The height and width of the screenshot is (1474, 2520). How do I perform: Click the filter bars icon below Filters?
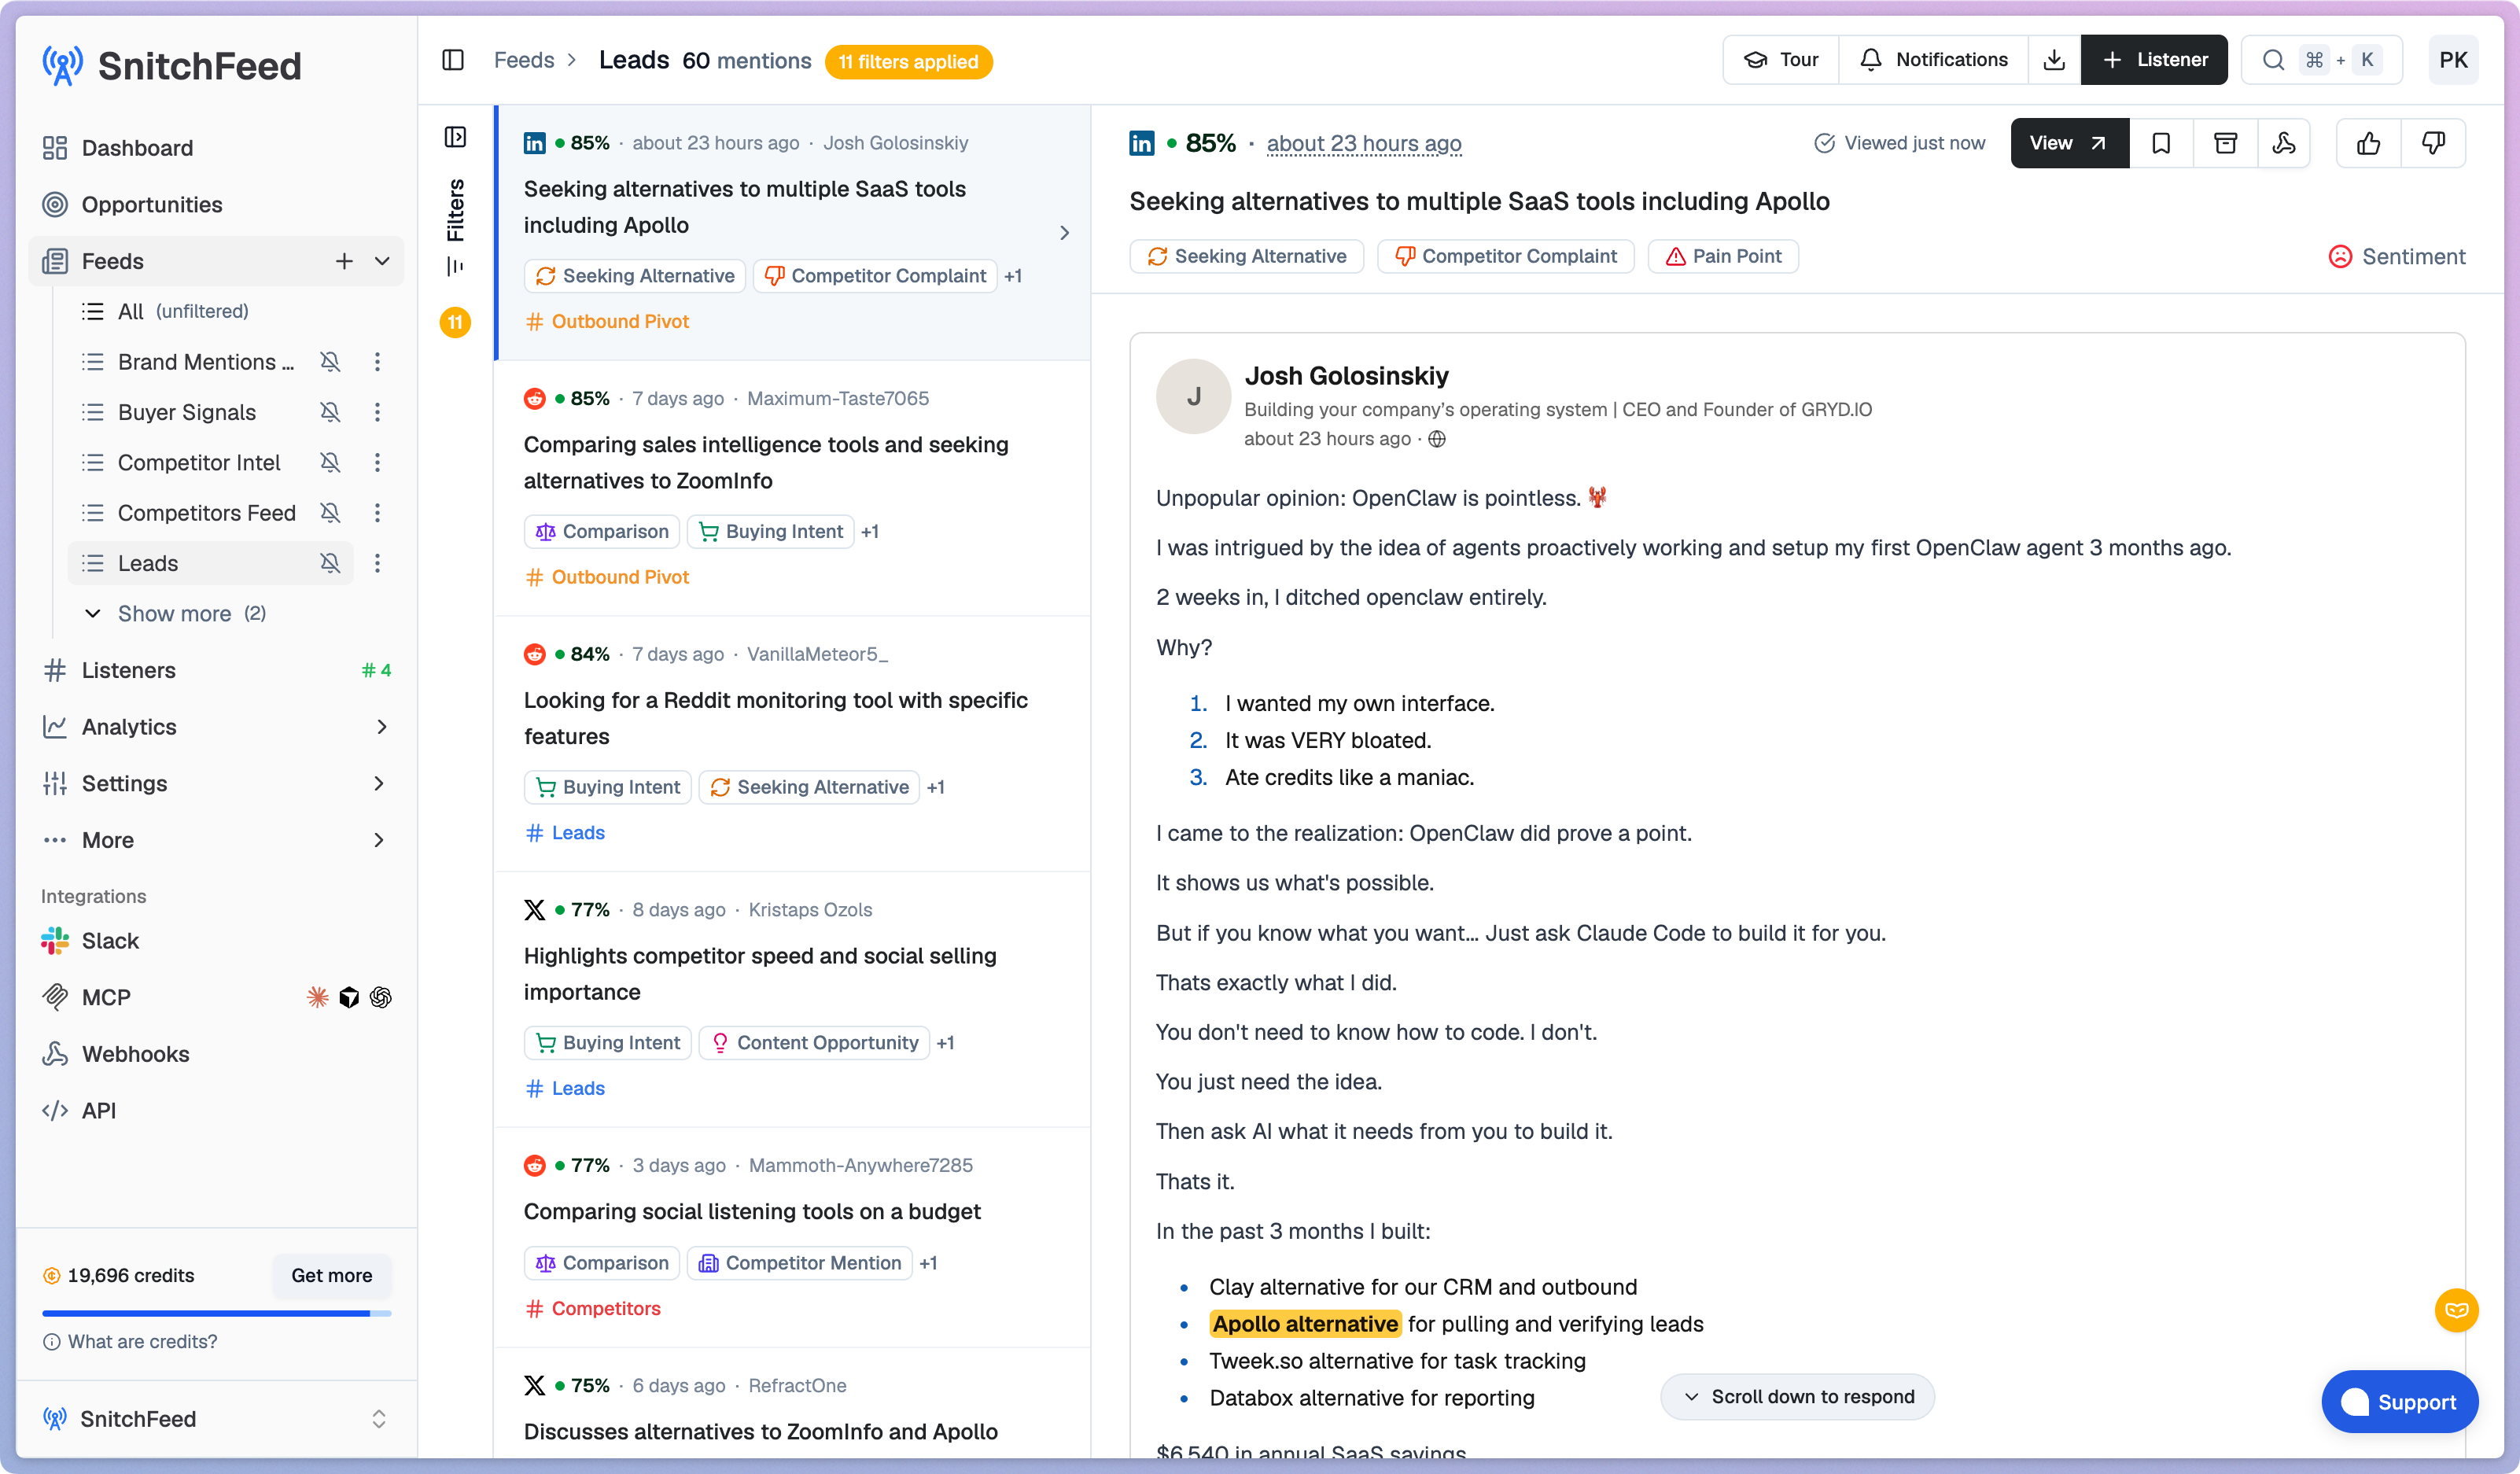[455, 266]
